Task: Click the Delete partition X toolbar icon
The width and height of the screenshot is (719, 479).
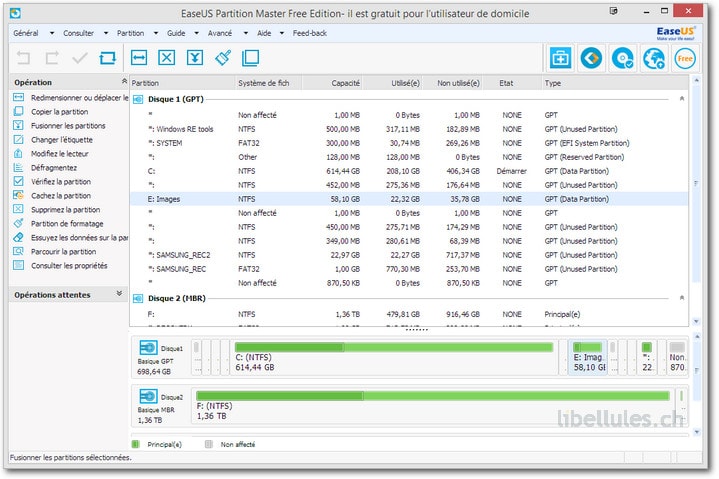Action: point(166,58)
